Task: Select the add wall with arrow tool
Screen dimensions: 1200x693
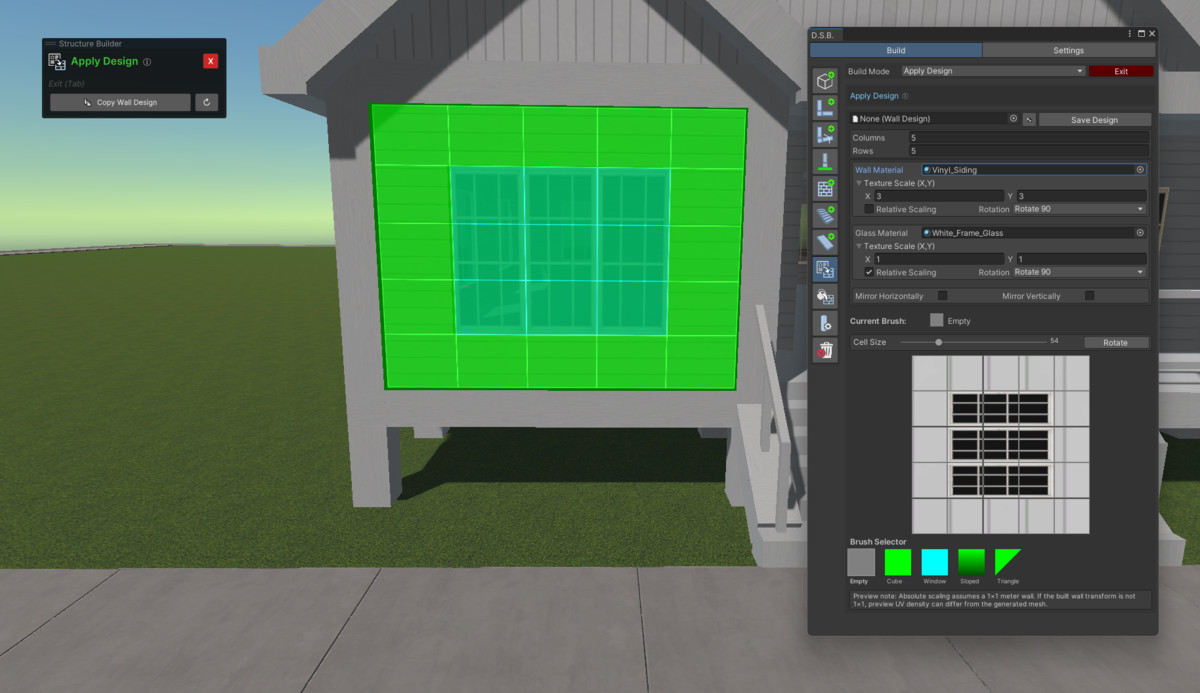Action: point(825,135)
